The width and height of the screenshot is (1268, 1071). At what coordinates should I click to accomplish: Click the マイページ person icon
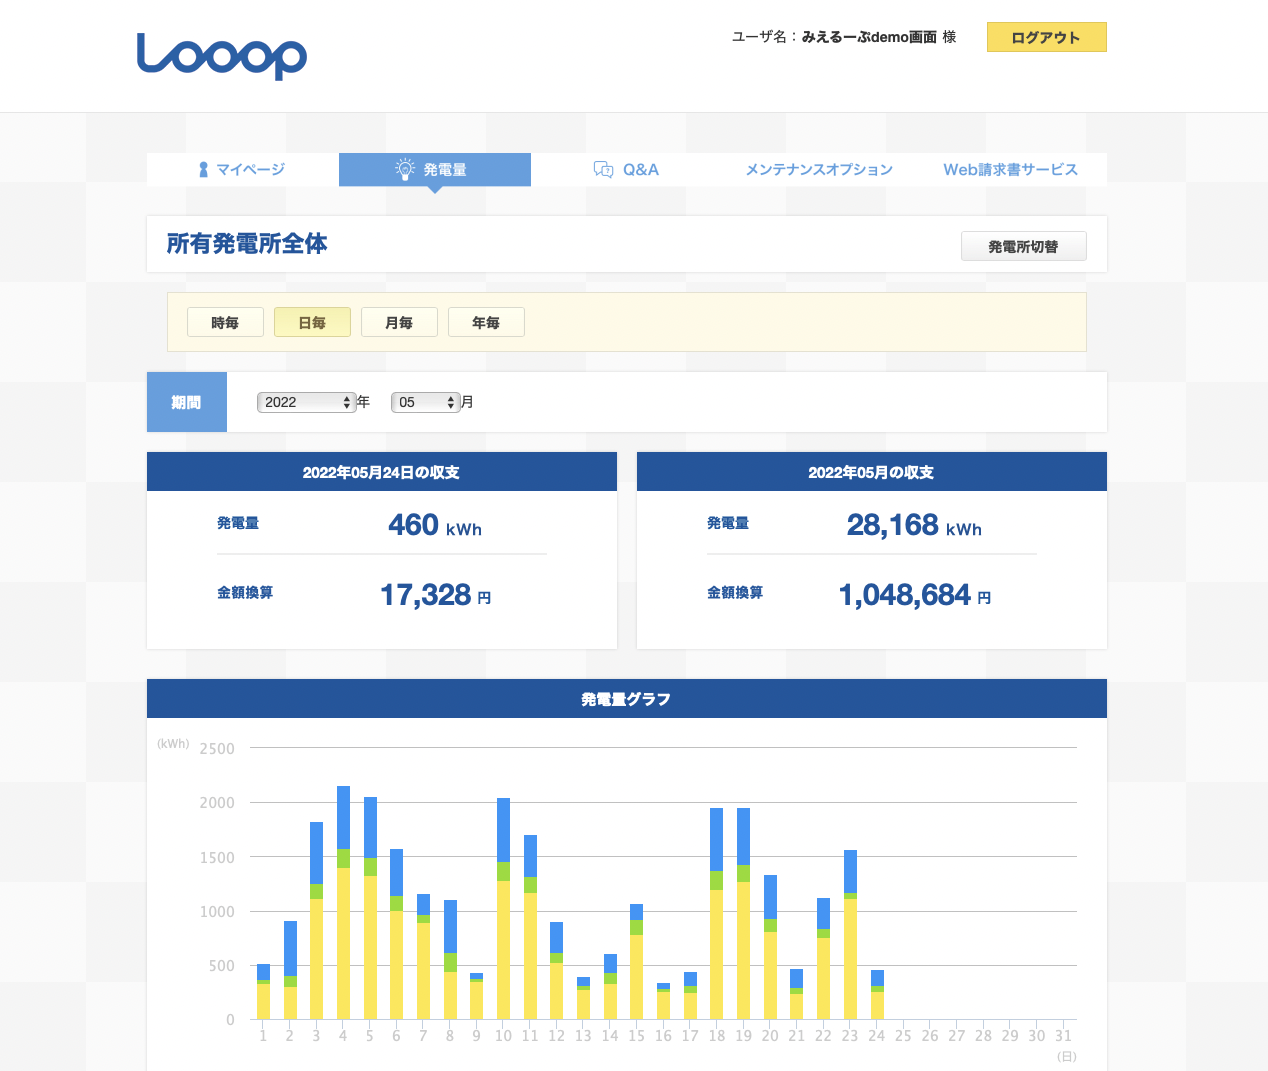(204, 170)
